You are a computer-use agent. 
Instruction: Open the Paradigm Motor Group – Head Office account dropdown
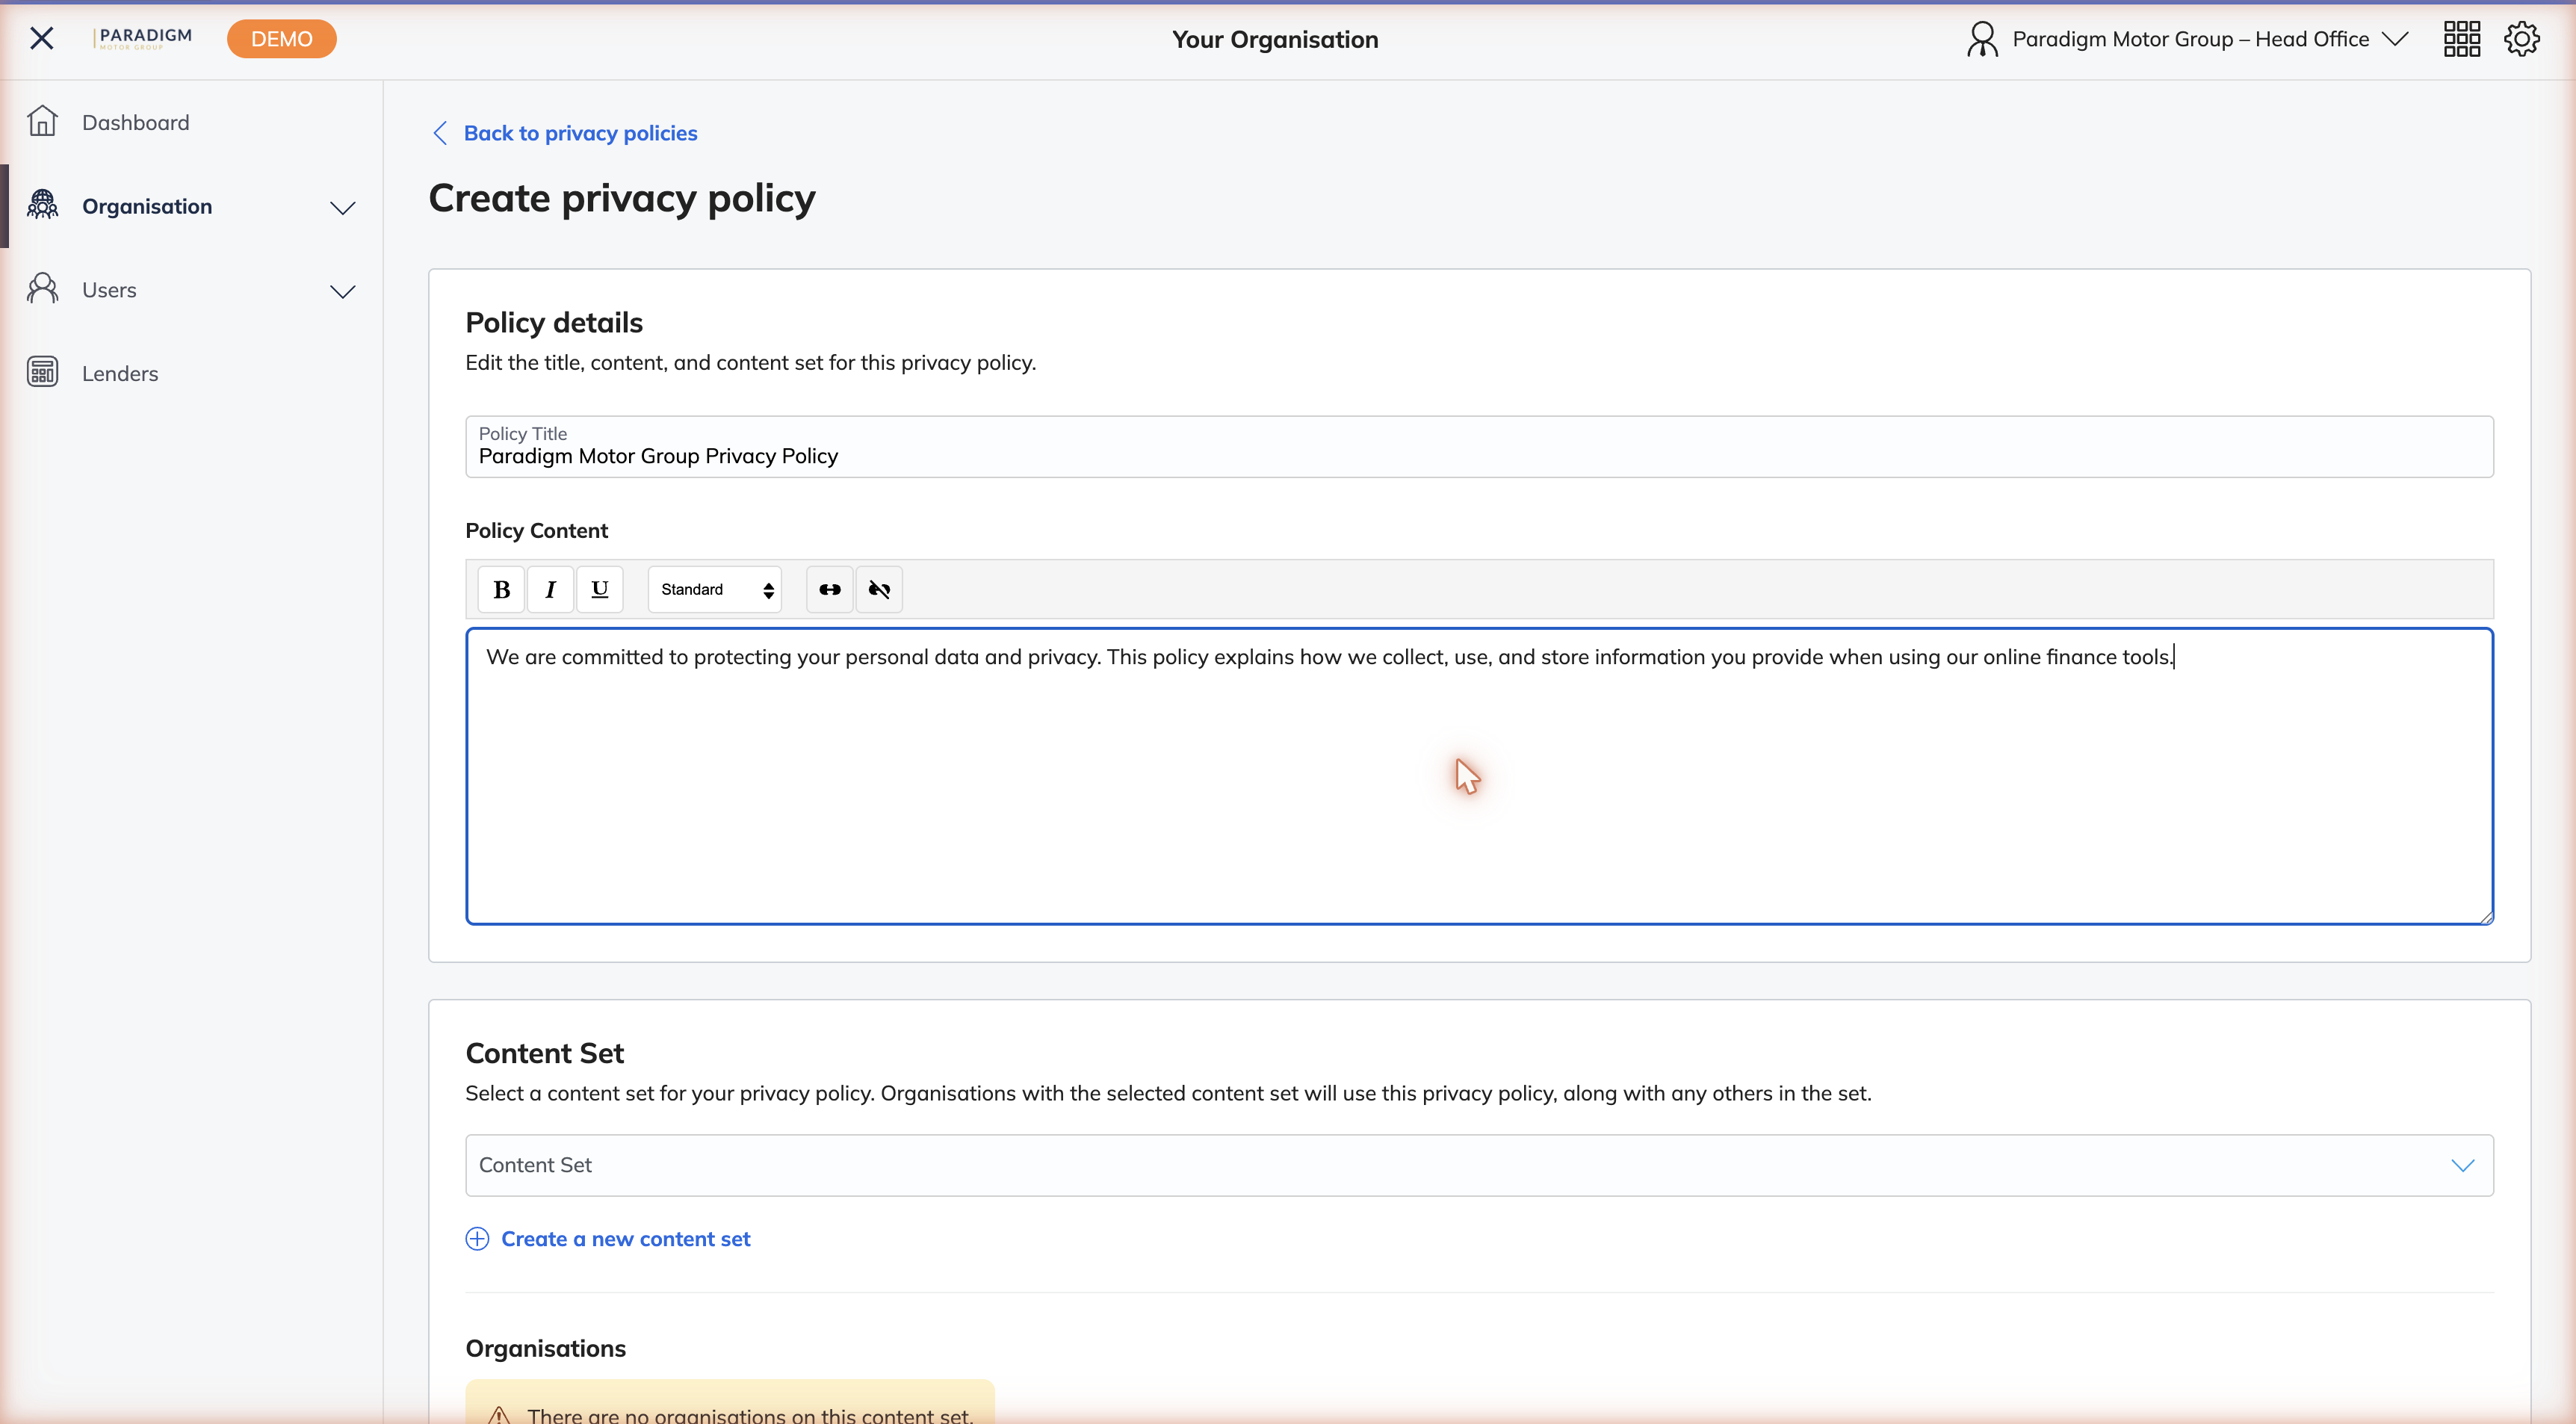2188,39
